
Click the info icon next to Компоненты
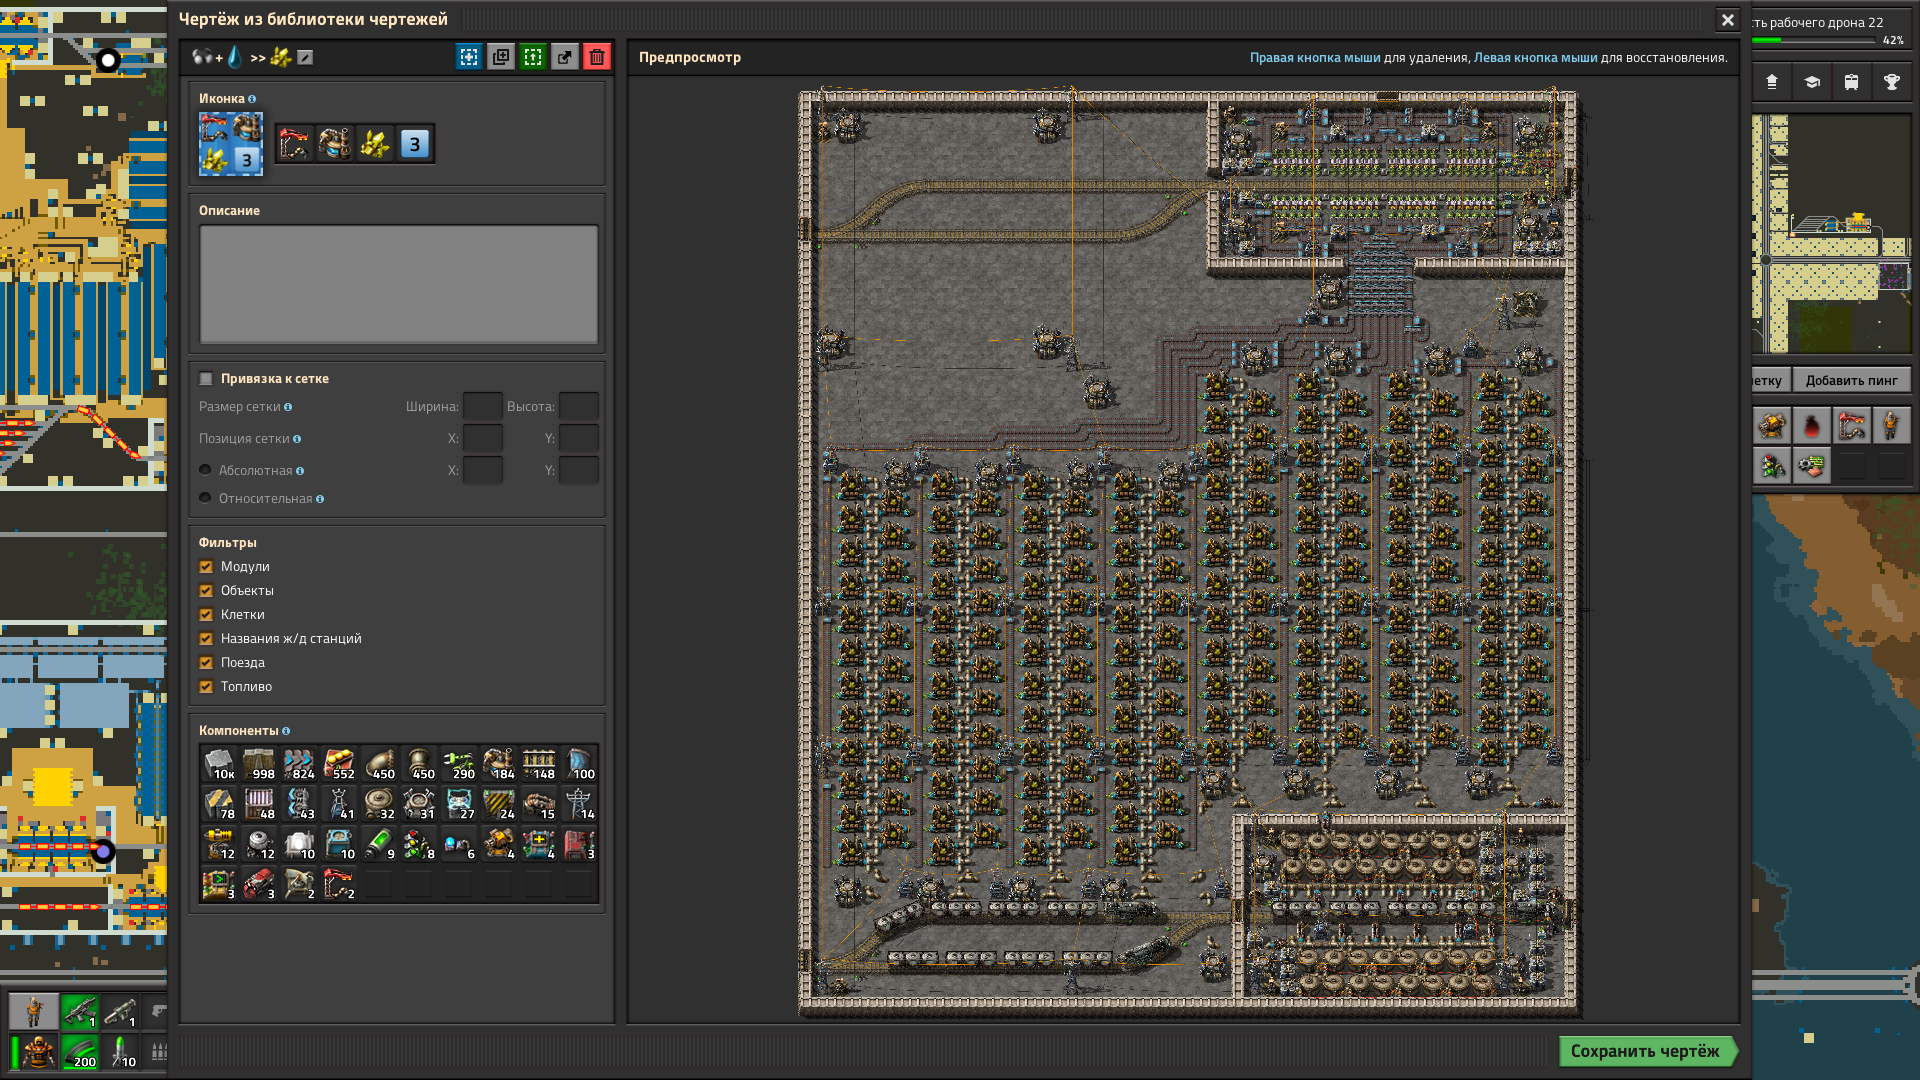286,731
